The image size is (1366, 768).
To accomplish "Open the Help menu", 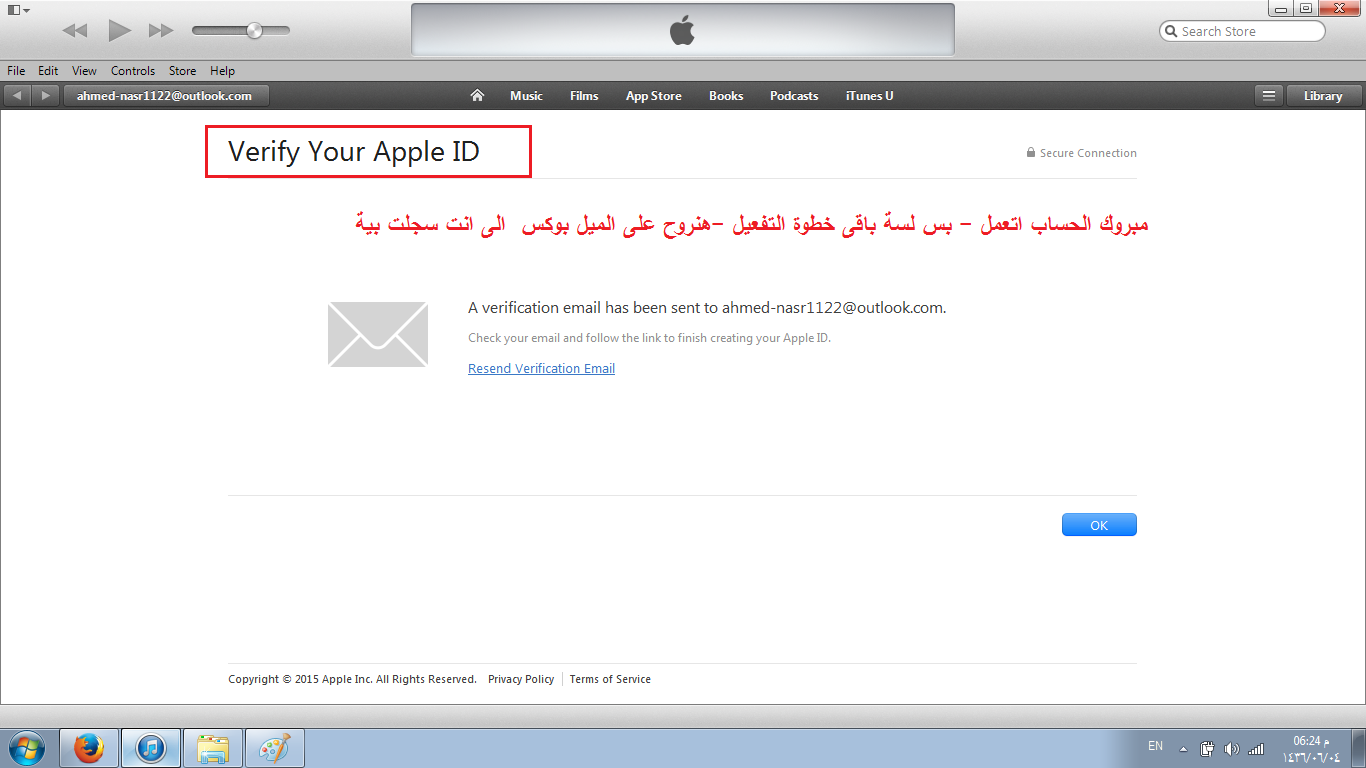I will pyautogui.click(x=222, y=71).
